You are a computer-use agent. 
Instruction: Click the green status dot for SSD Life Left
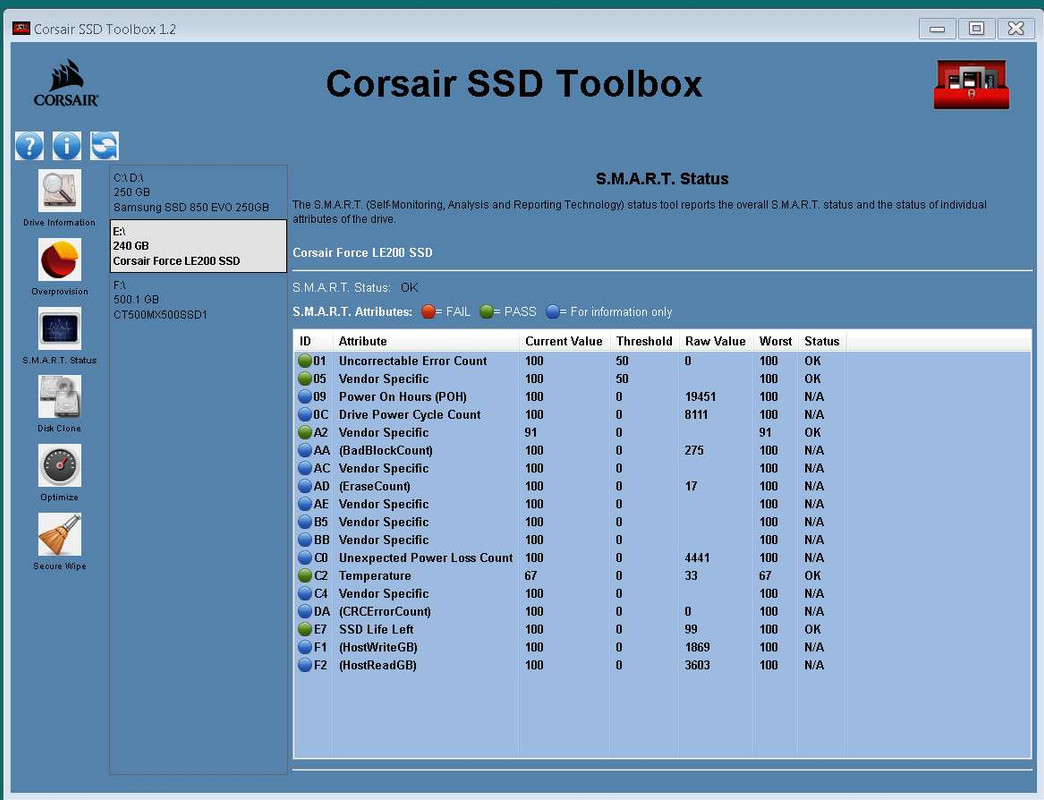pyautogui.click(x=305, y=630)
